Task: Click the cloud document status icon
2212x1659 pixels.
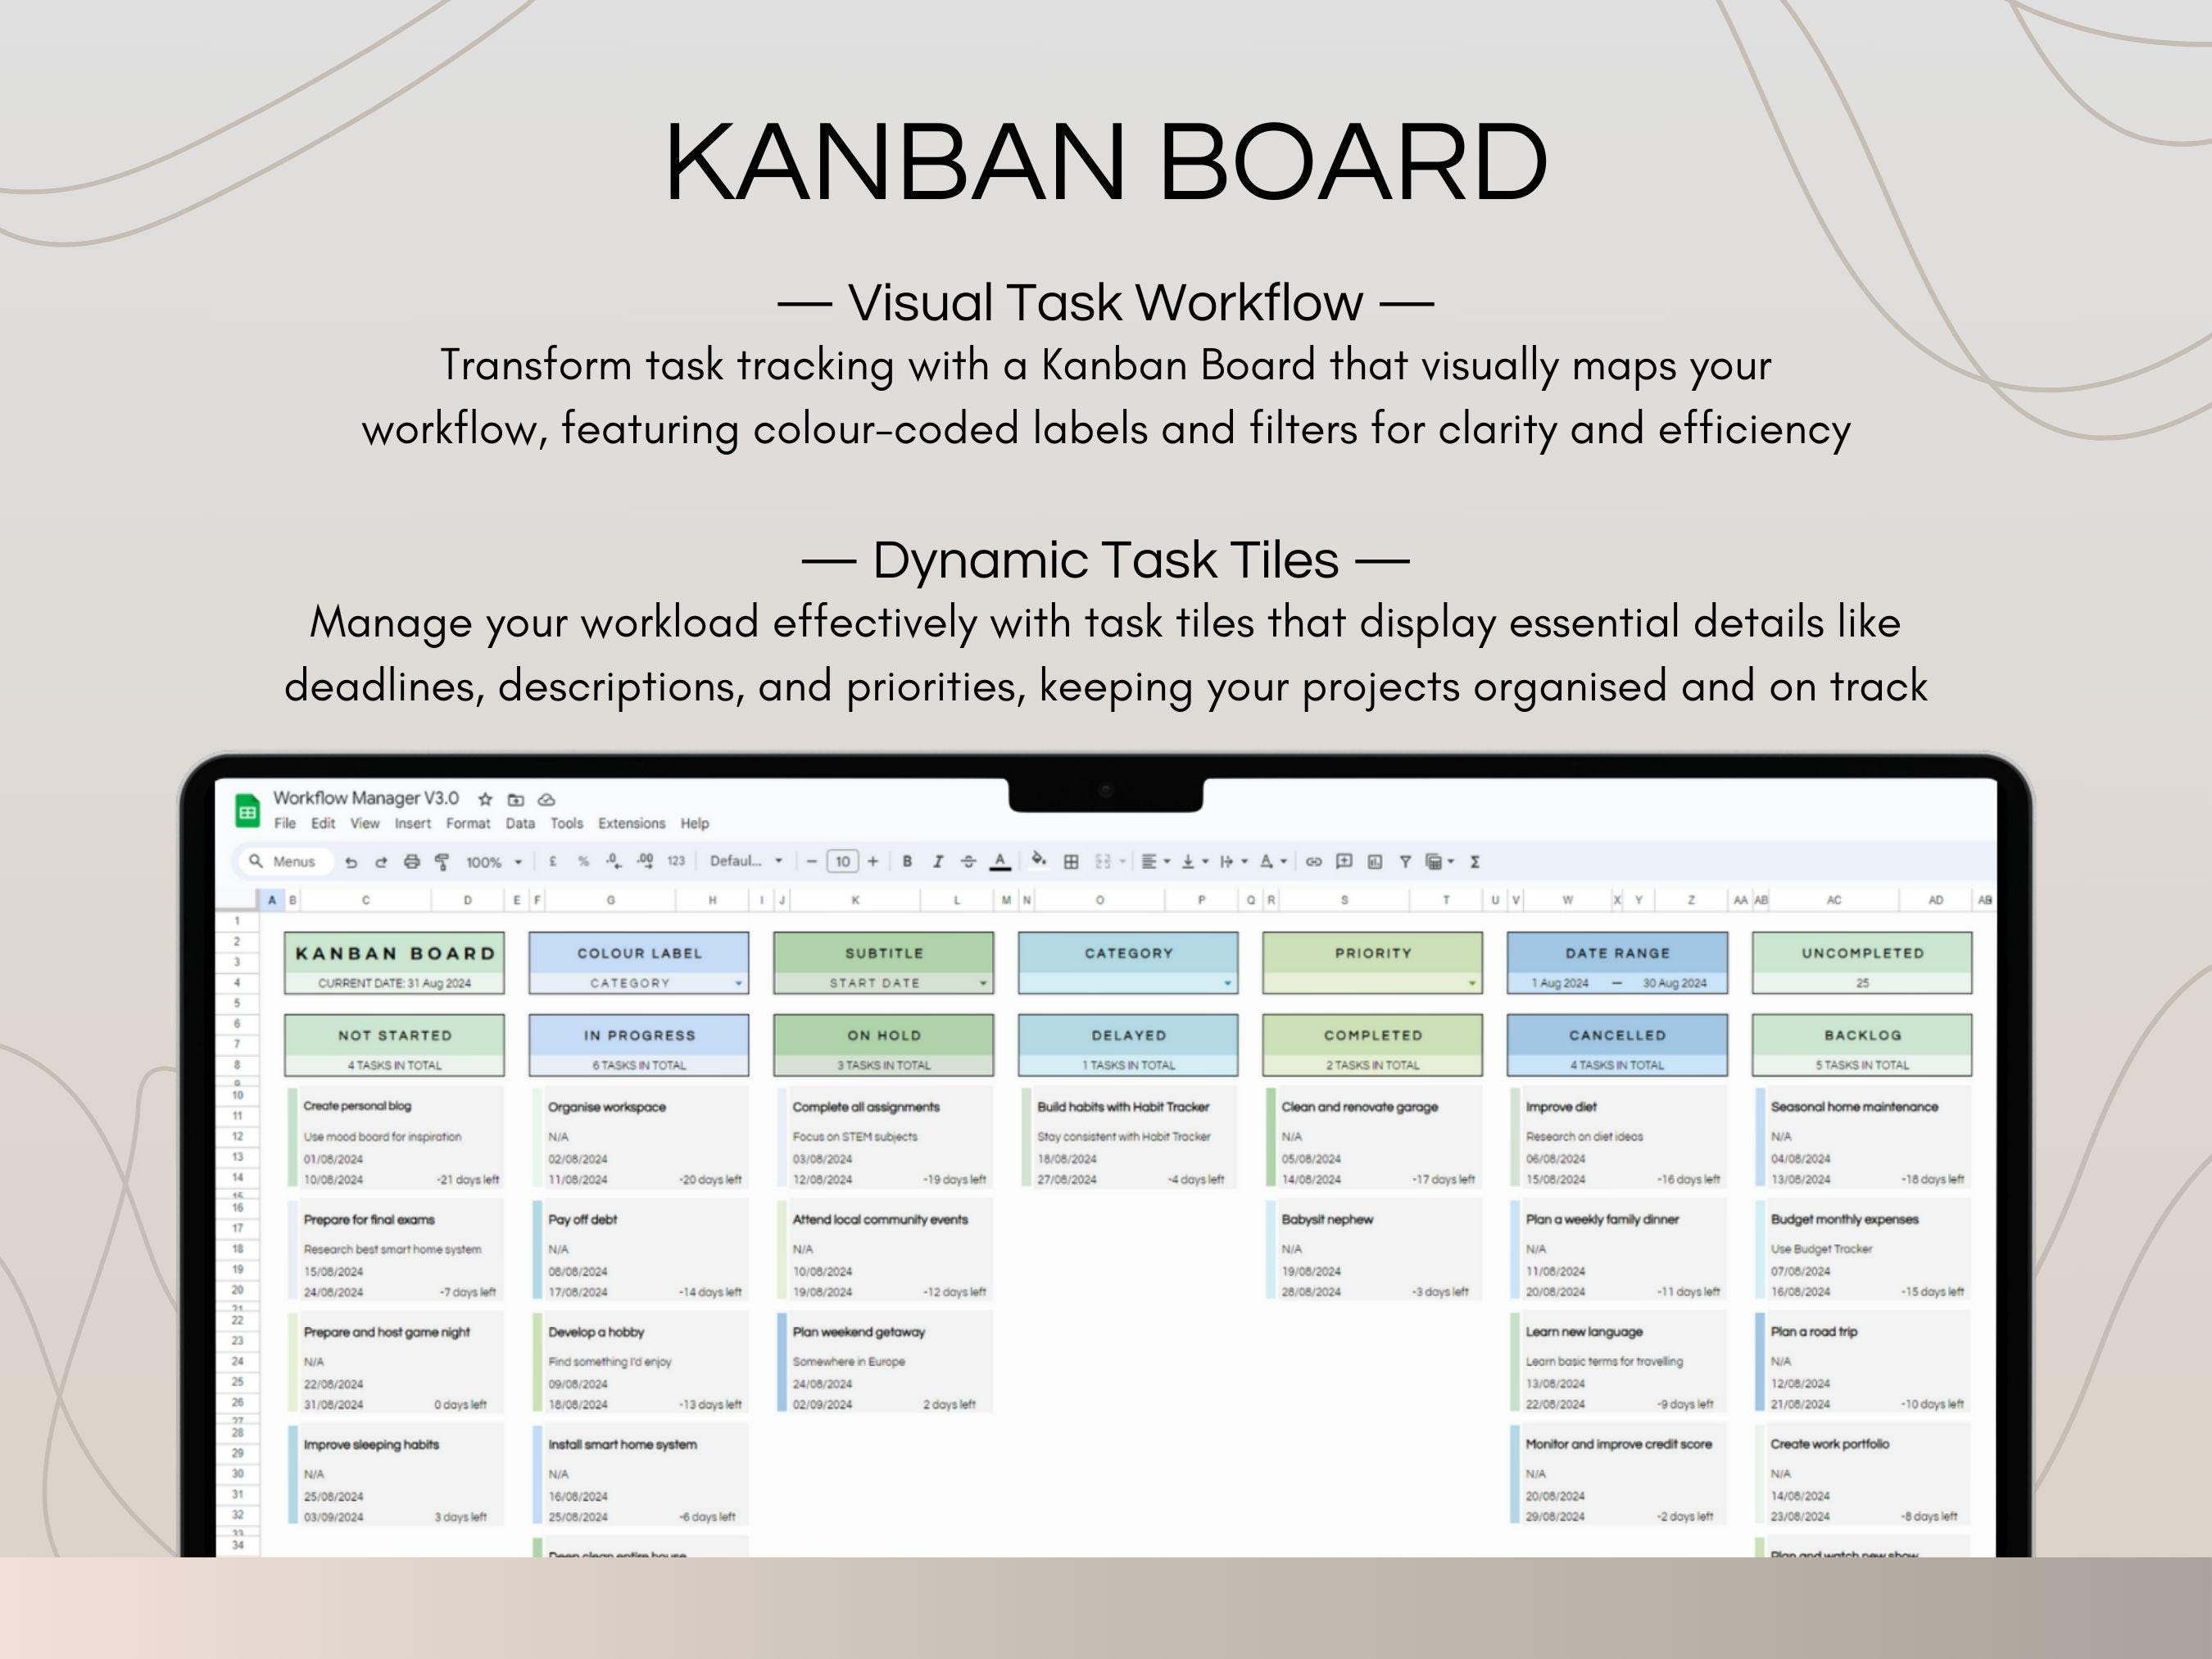Action: point(546,799)
